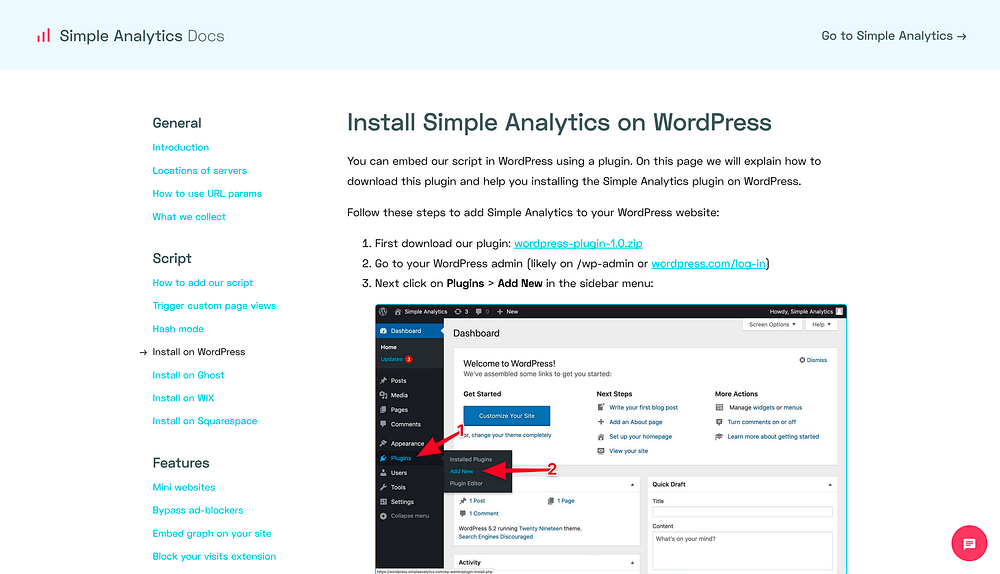The height and width of the screenshot is (574, 1000).
Task: Click Learn more about getting started icon
Action: pos(719,437)
